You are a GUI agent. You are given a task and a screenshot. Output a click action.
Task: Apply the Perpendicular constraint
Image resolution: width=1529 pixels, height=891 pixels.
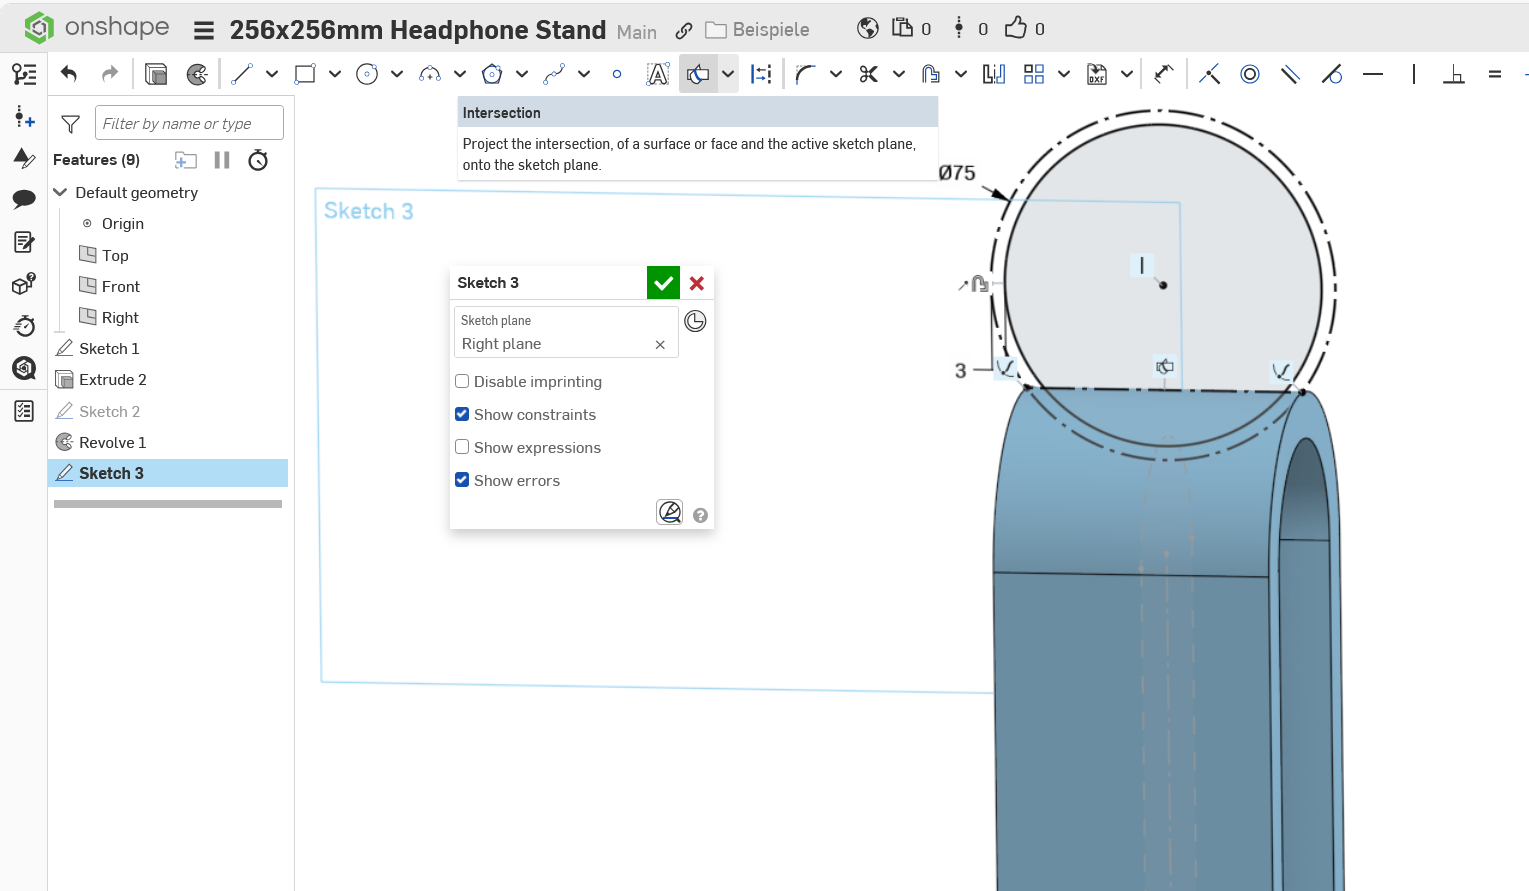(x=1454, y=74)
